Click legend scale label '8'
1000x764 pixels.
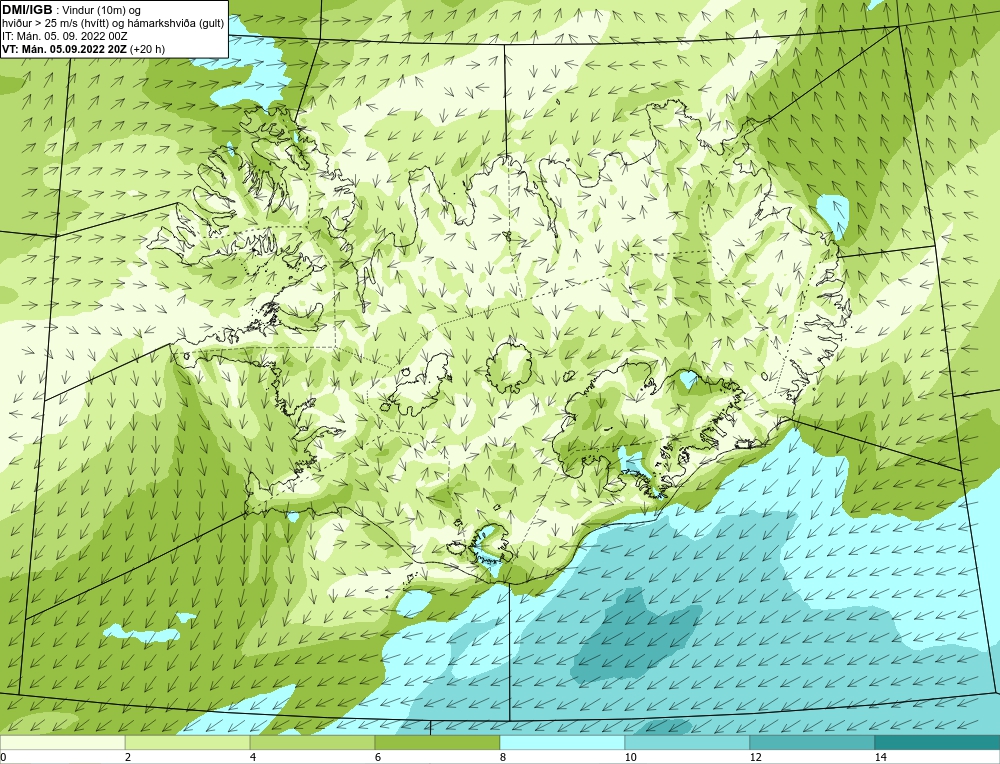point(503,757)
